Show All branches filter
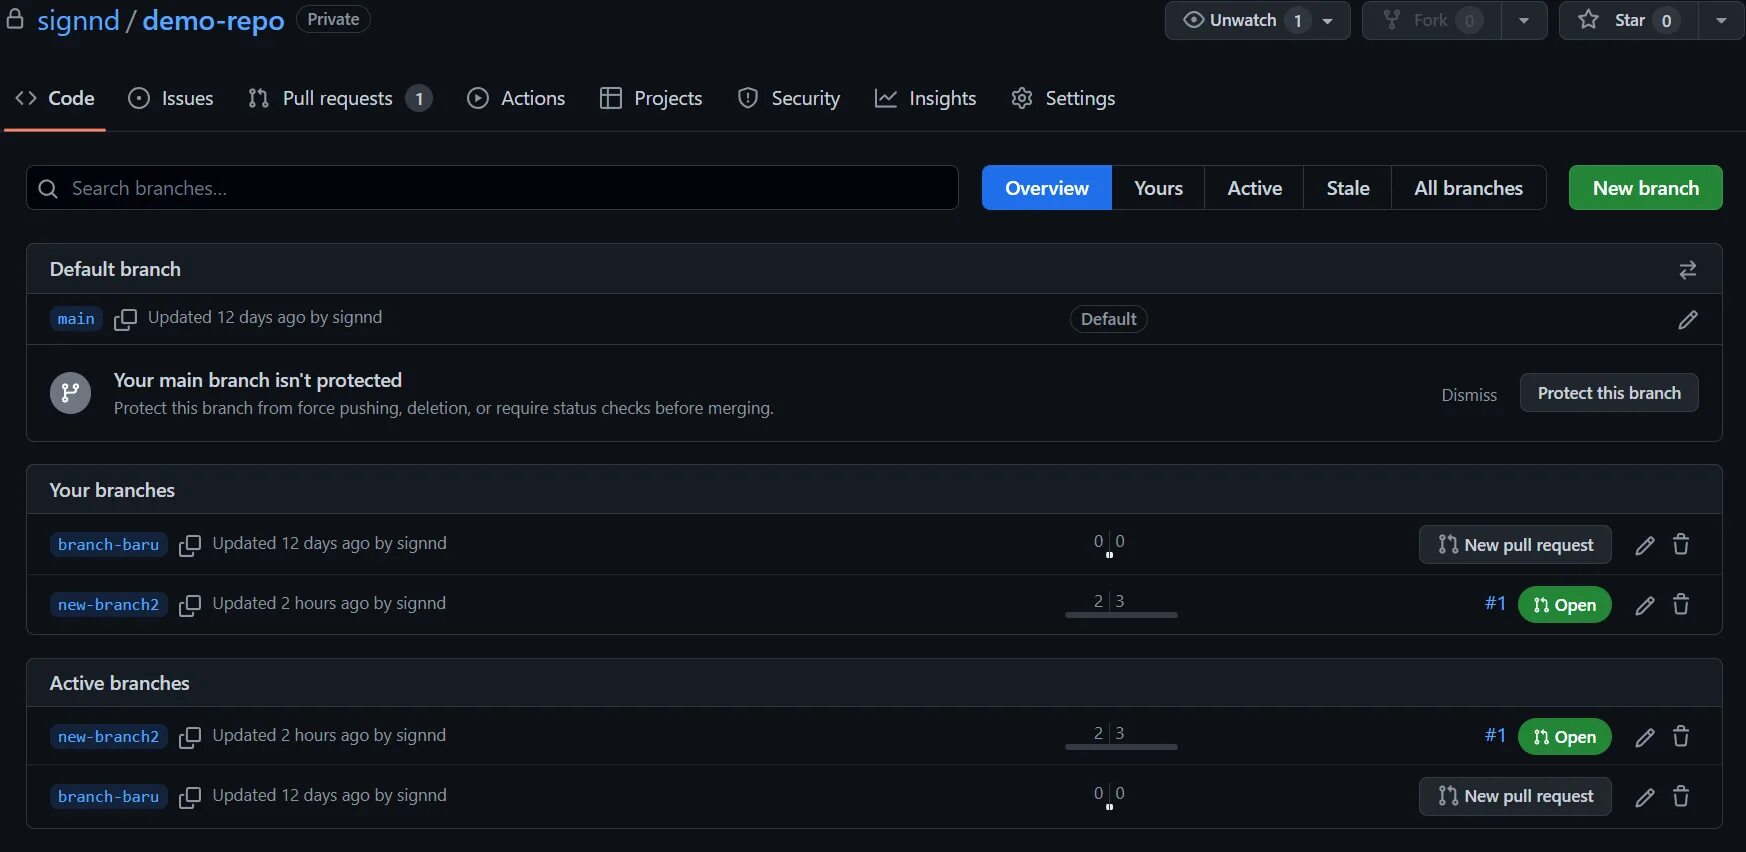 point(1468,188)
